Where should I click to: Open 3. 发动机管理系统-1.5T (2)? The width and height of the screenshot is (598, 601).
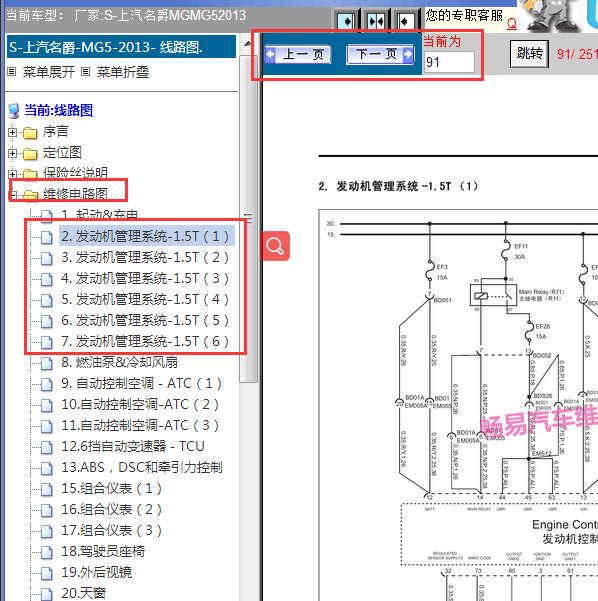pos(145,257)
